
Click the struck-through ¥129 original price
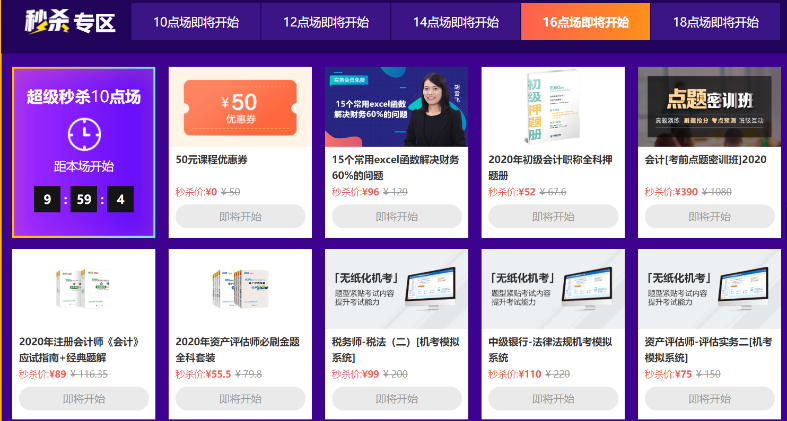(x=396, y=192)
